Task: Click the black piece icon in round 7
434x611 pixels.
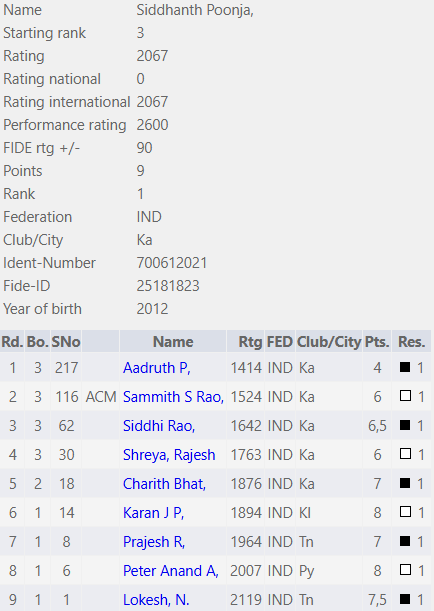Action: coord(405,540)
